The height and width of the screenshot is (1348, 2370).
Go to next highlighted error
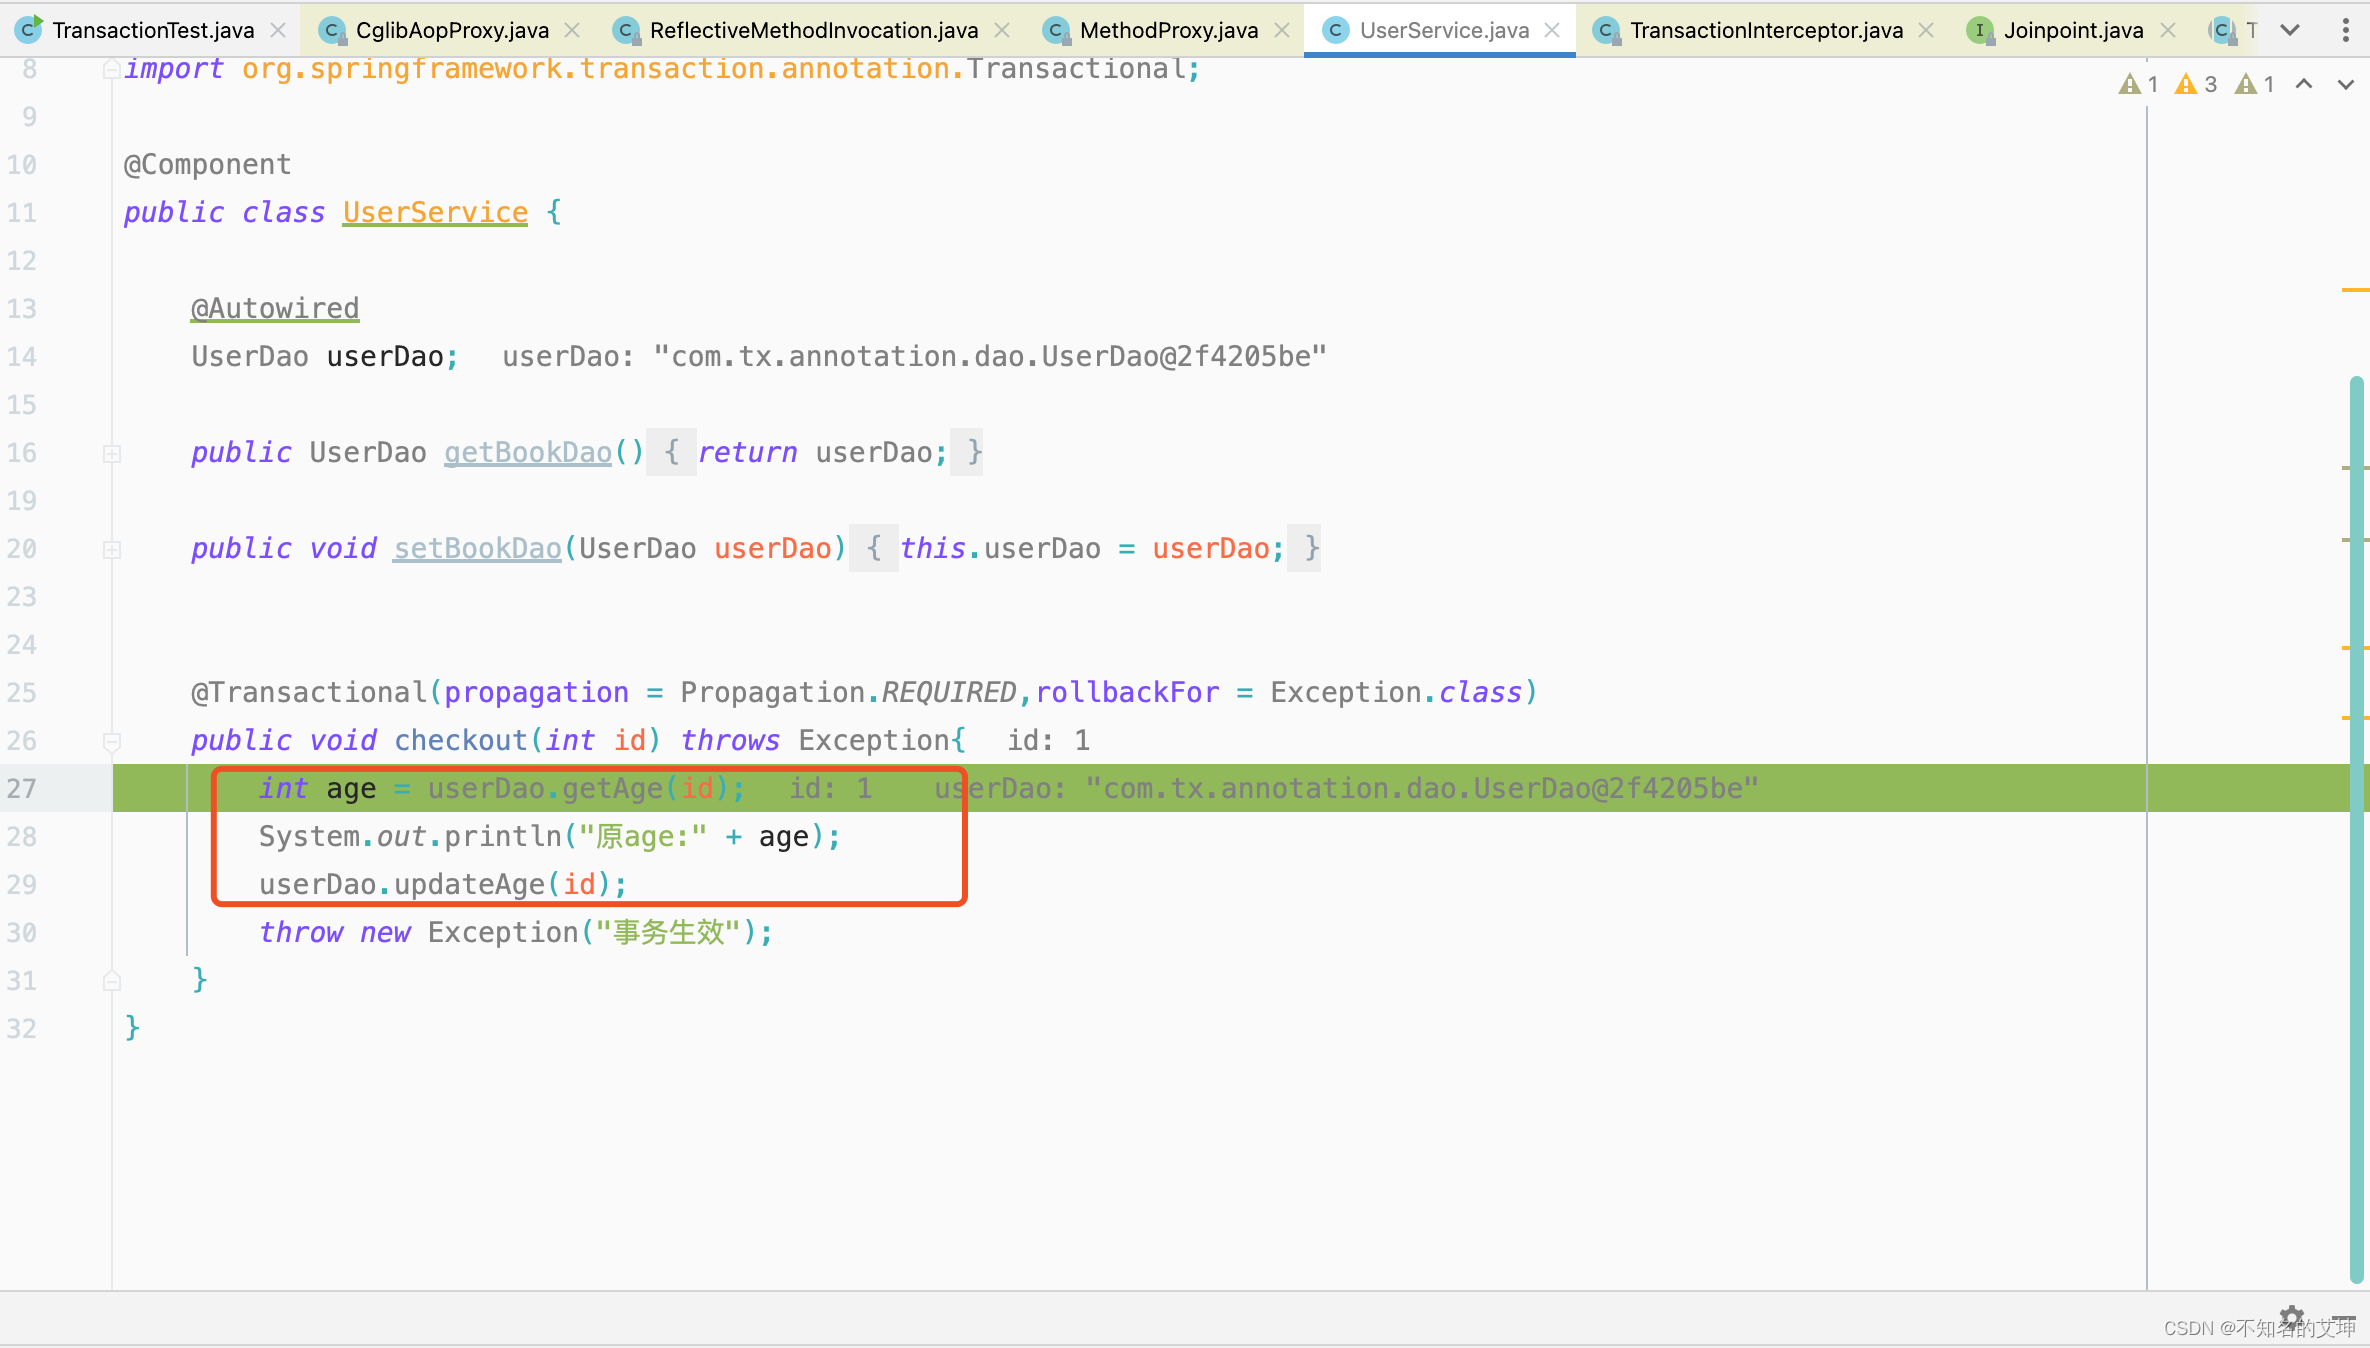2345,84
